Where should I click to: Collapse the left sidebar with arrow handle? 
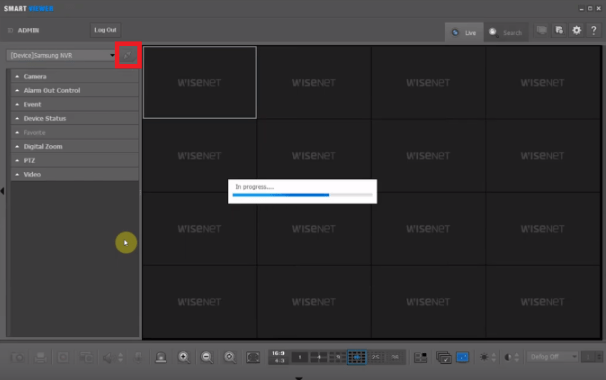(2, 191)
